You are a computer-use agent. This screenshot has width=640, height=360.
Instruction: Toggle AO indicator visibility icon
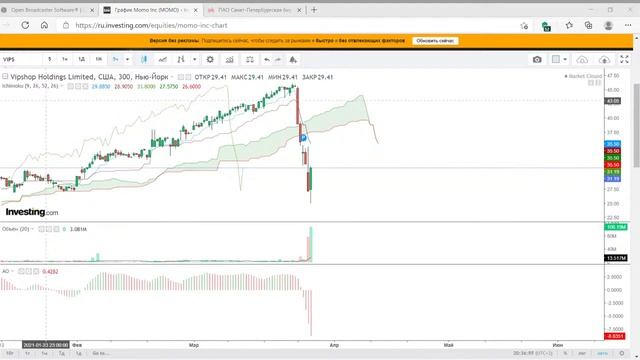(21, 271)
